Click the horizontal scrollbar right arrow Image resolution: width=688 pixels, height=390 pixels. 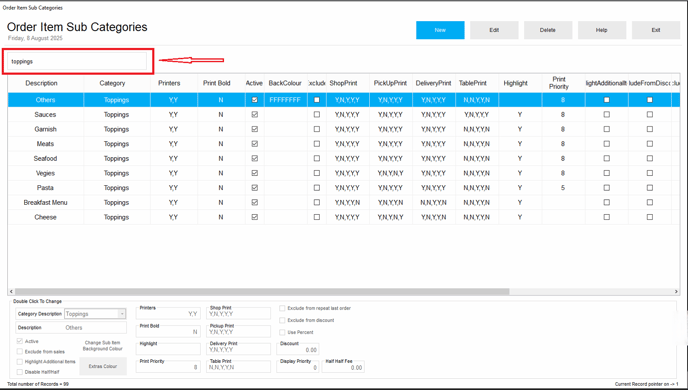click(676, 291)
